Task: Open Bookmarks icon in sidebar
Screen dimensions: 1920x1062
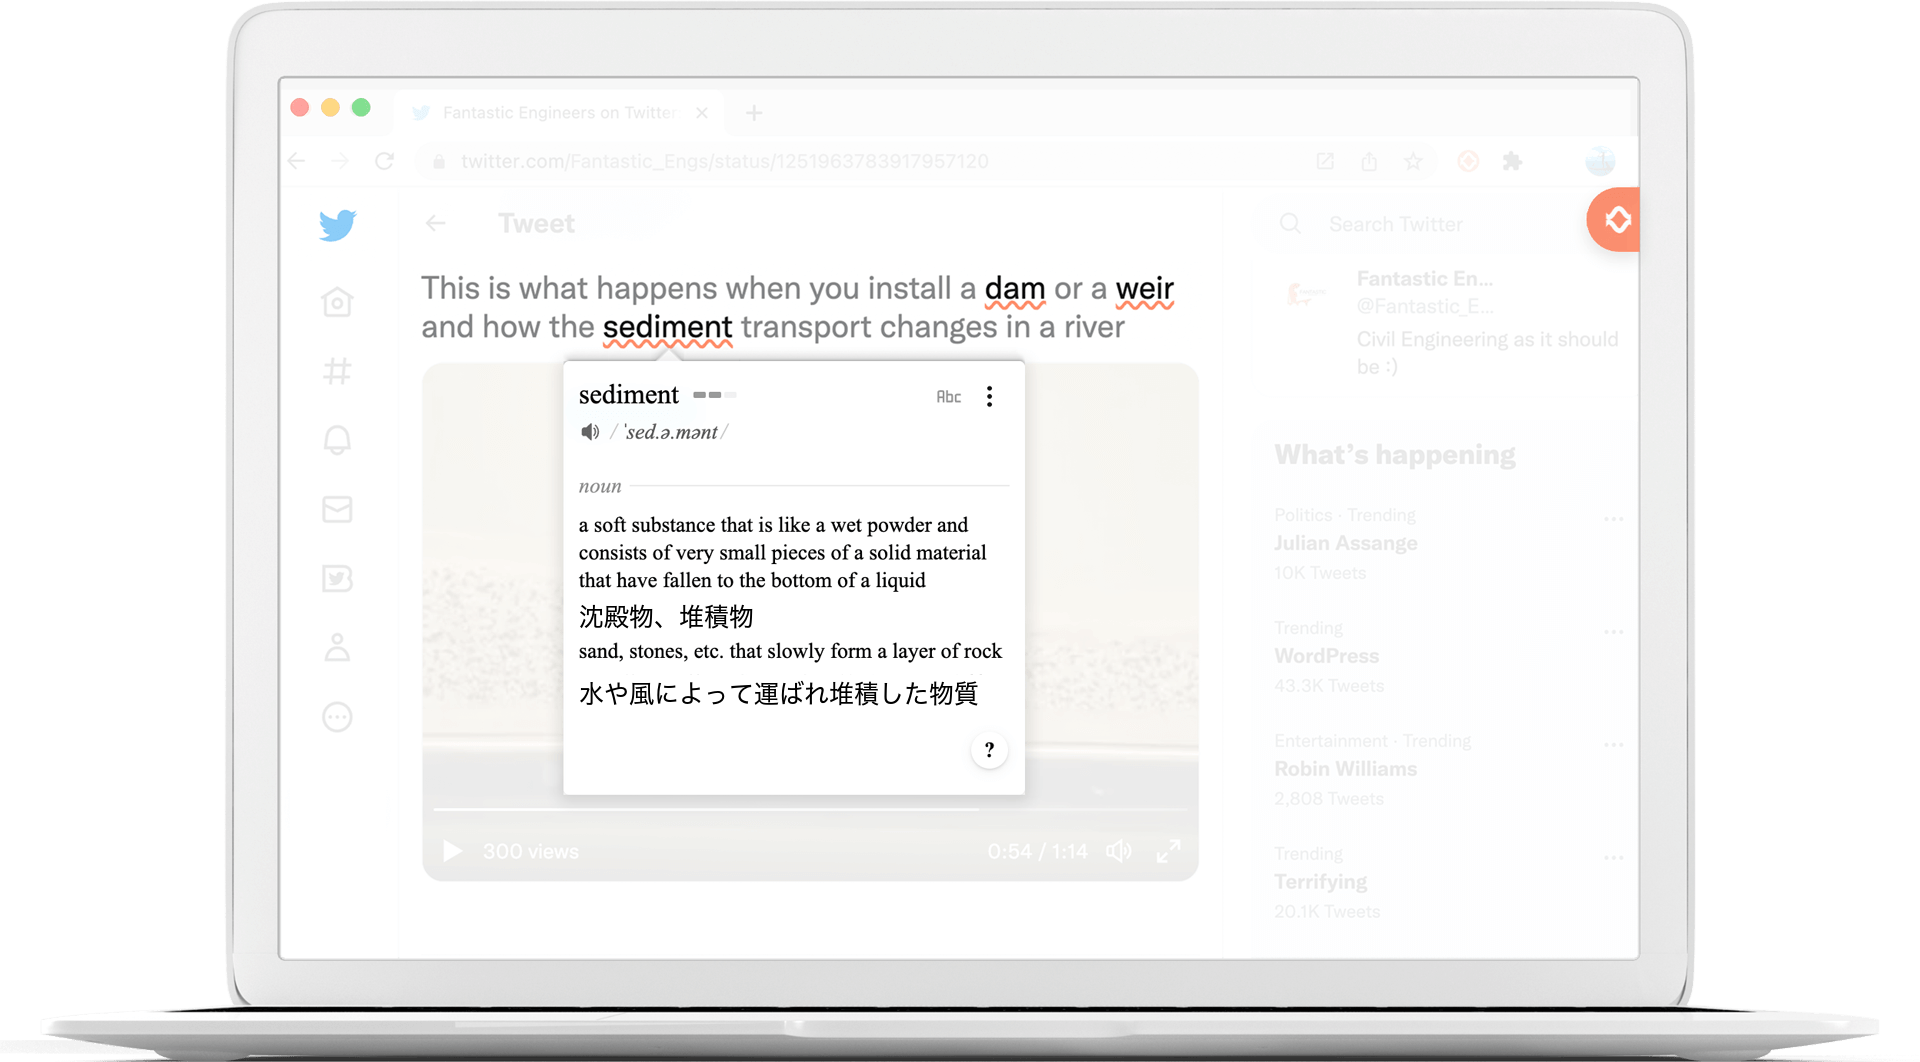Action: [x=337, y=578]
